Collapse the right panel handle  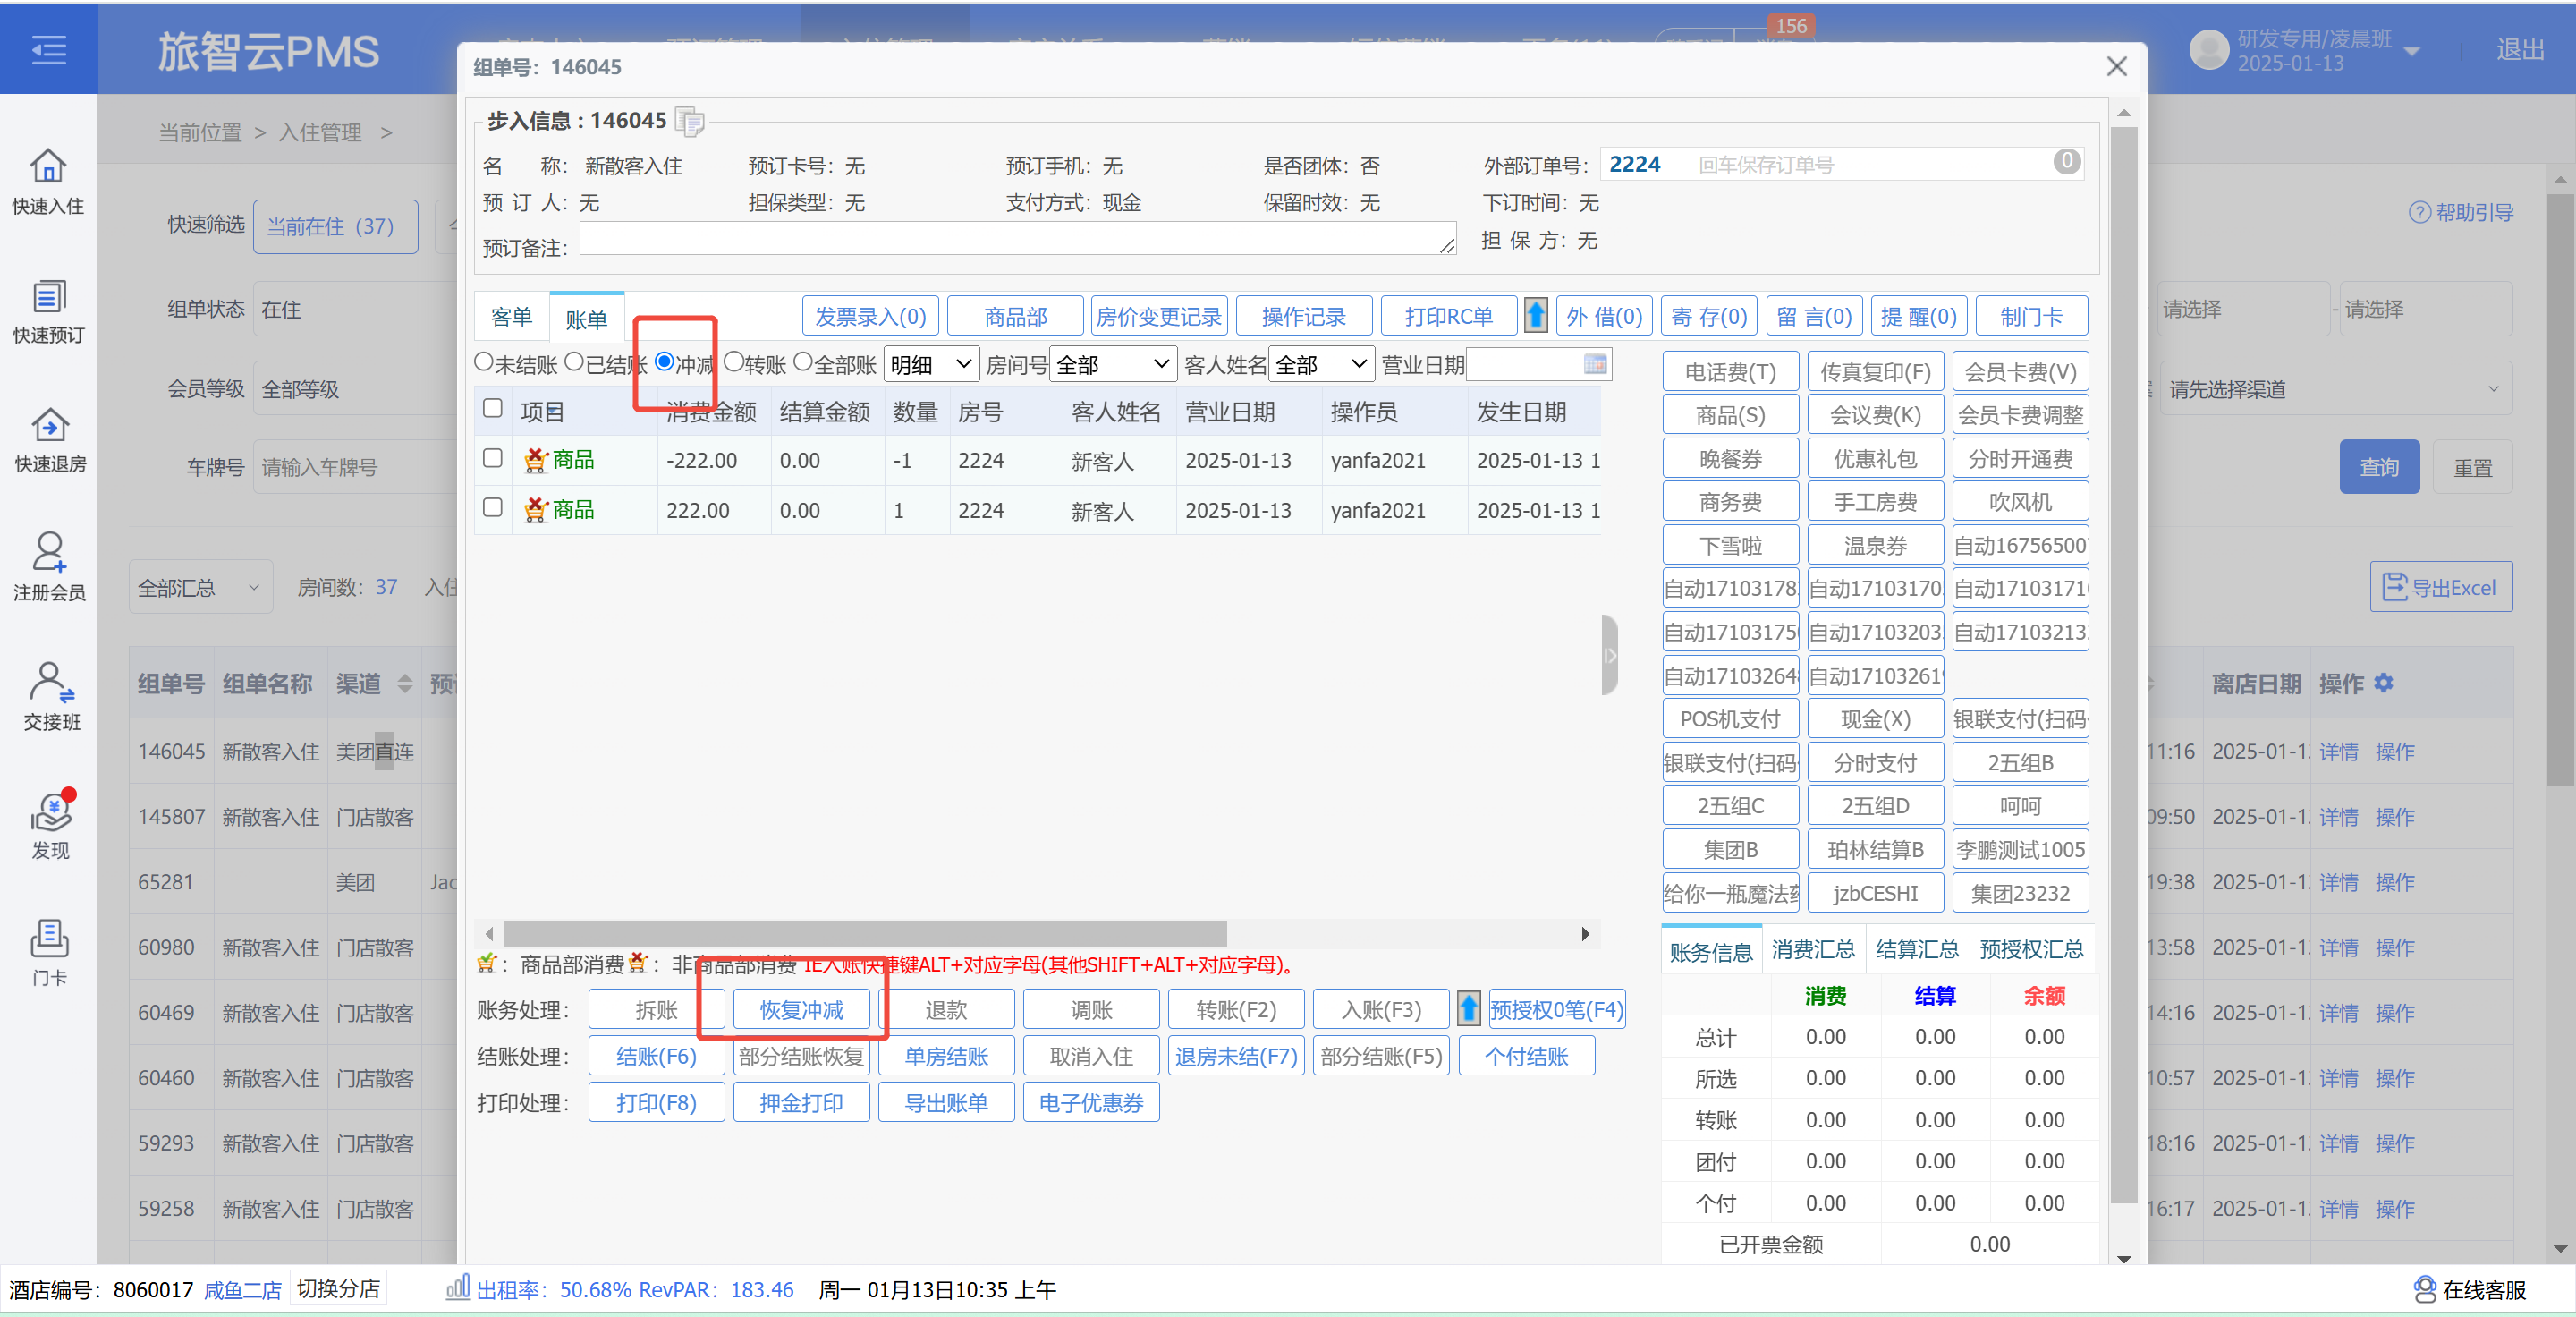click(x=1609, y=655)
